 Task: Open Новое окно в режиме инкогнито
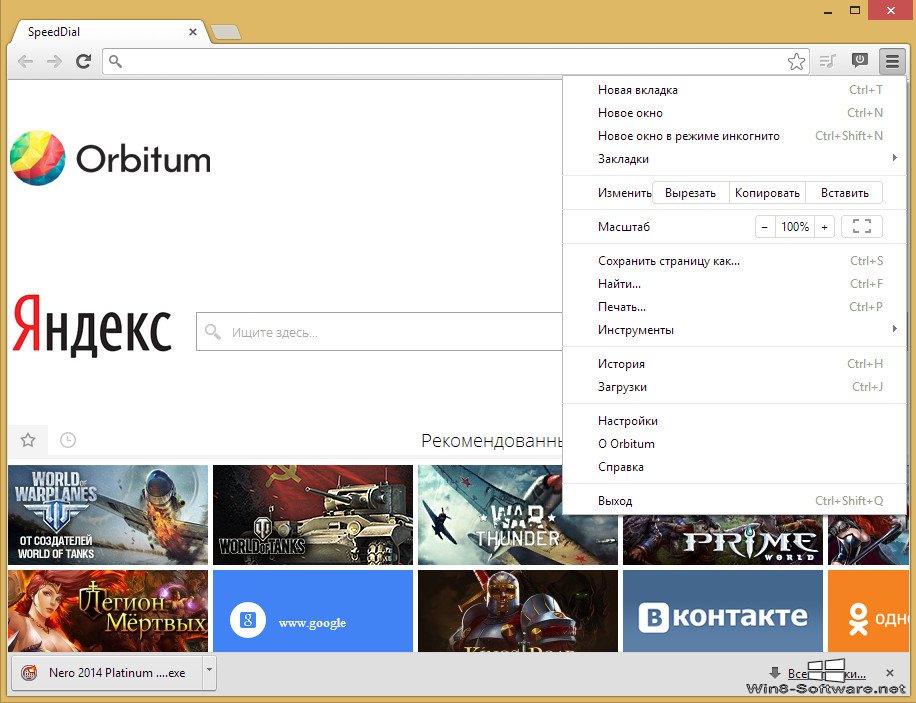click(734, 136)
